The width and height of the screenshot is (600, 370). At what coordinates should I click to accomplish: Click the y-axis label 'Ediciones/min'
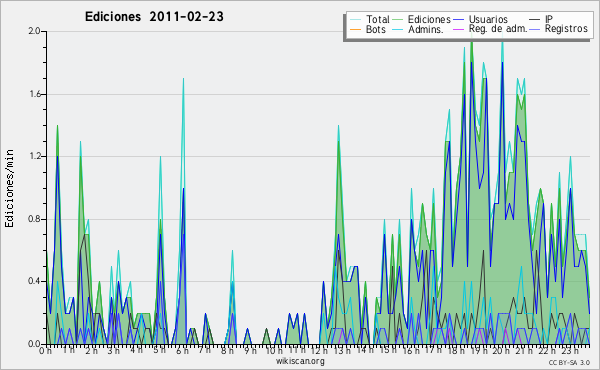coord(9,188)
